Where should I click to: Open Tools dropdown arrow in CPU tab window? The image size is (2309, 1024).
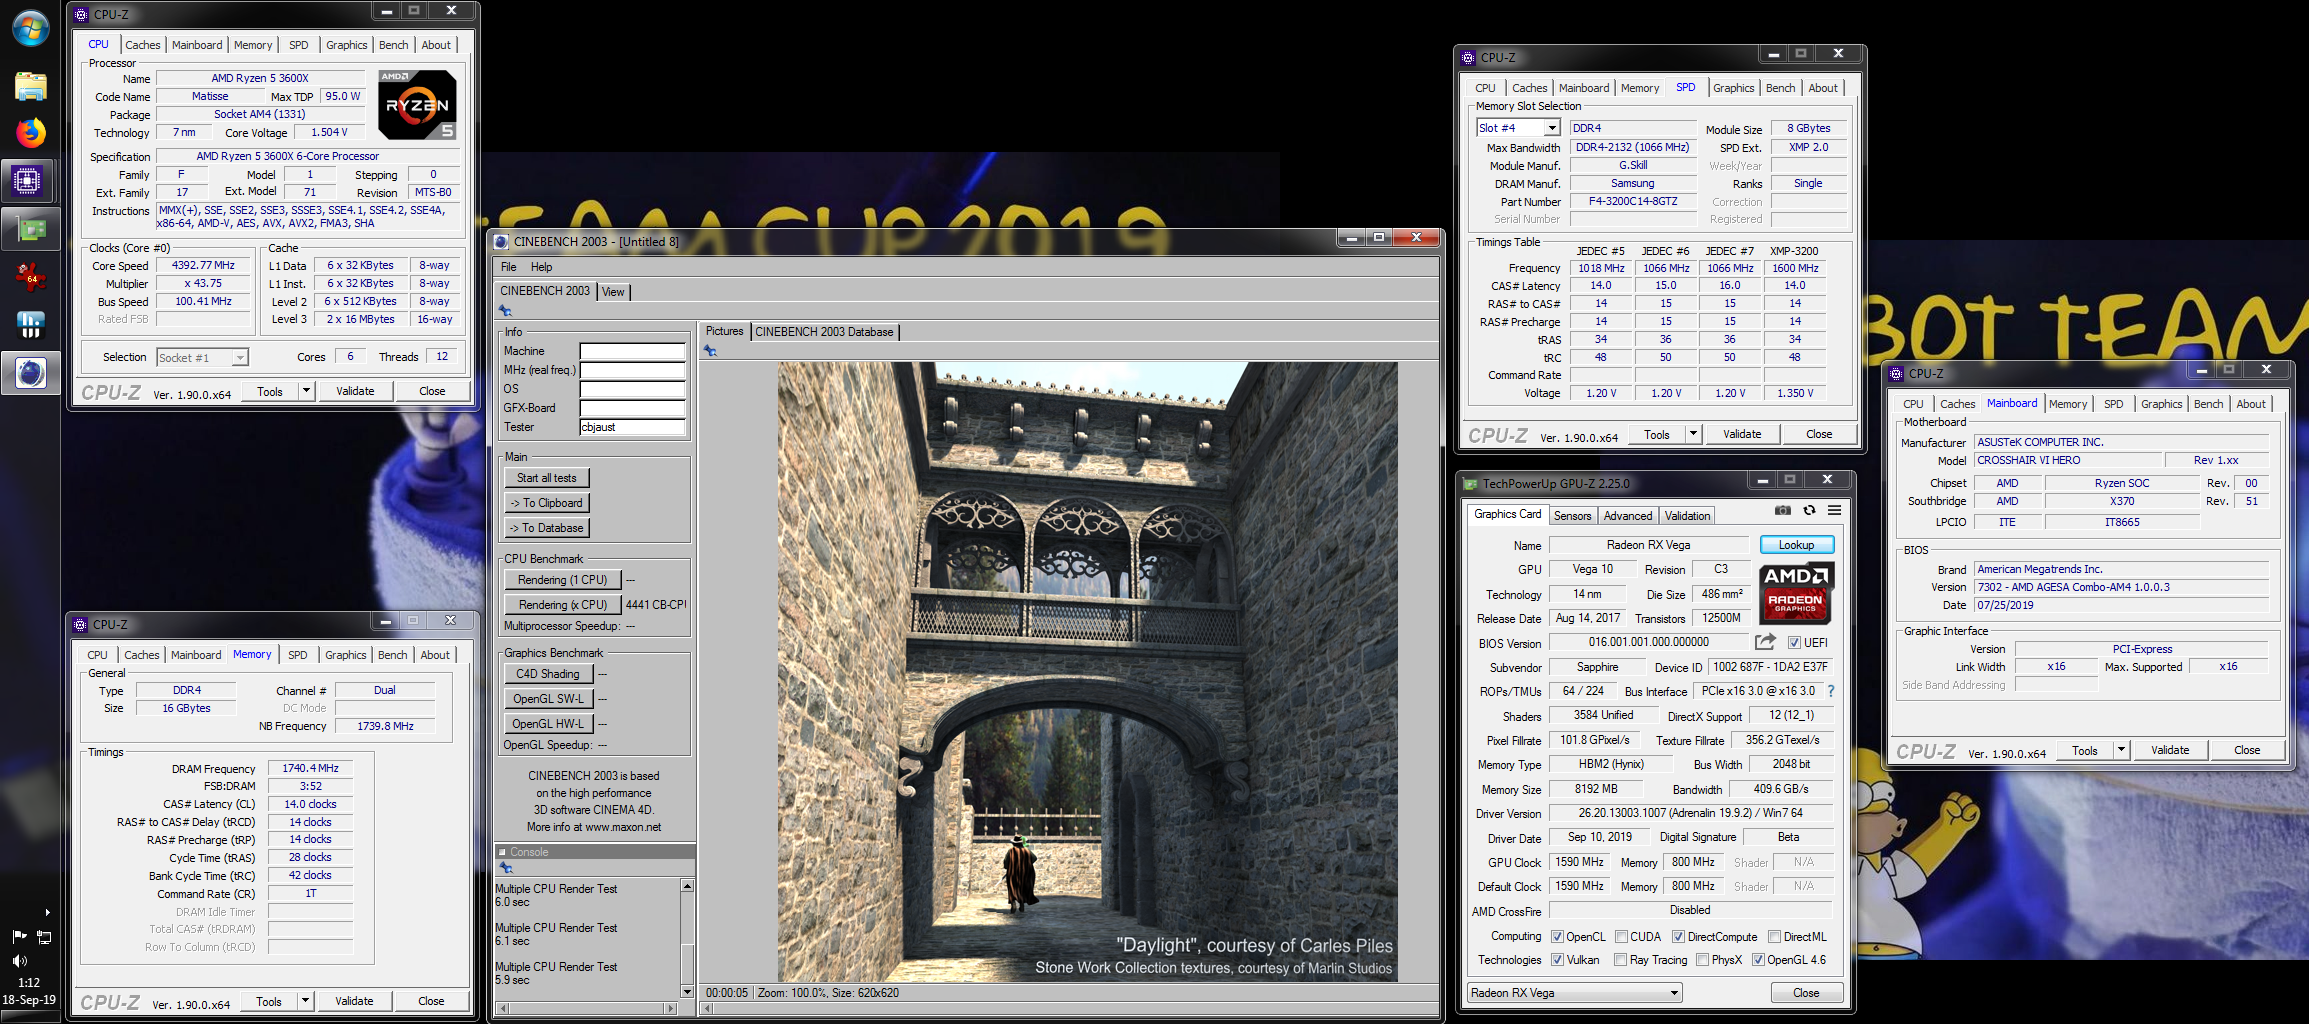[x=306, y=391]
